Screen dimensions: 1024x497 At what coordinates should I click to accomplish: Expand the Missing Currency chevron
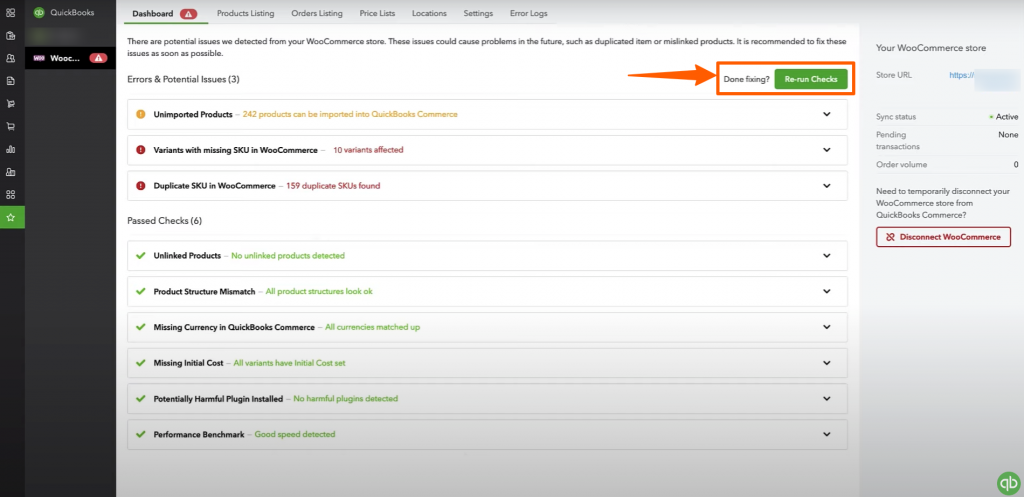pos(827,327)
